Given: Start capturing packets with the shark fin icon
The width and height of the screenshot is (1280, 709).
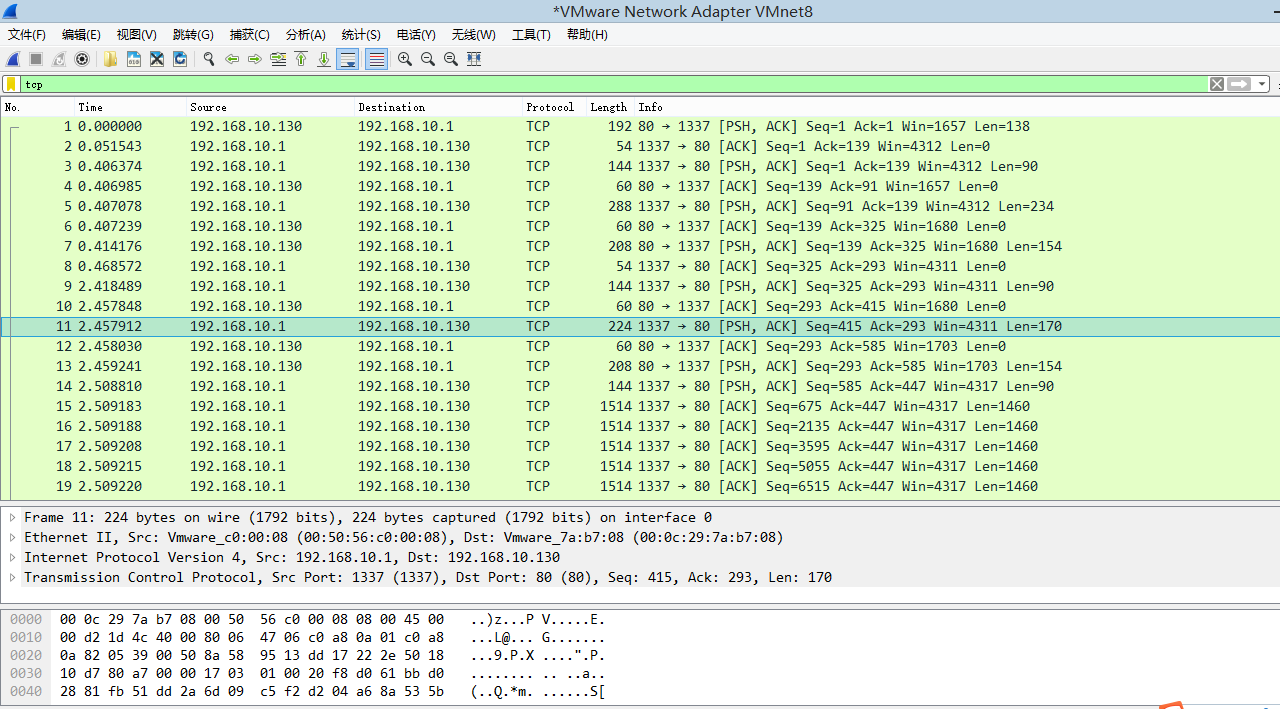Looking at the screenshot, I should pos(14,59).
